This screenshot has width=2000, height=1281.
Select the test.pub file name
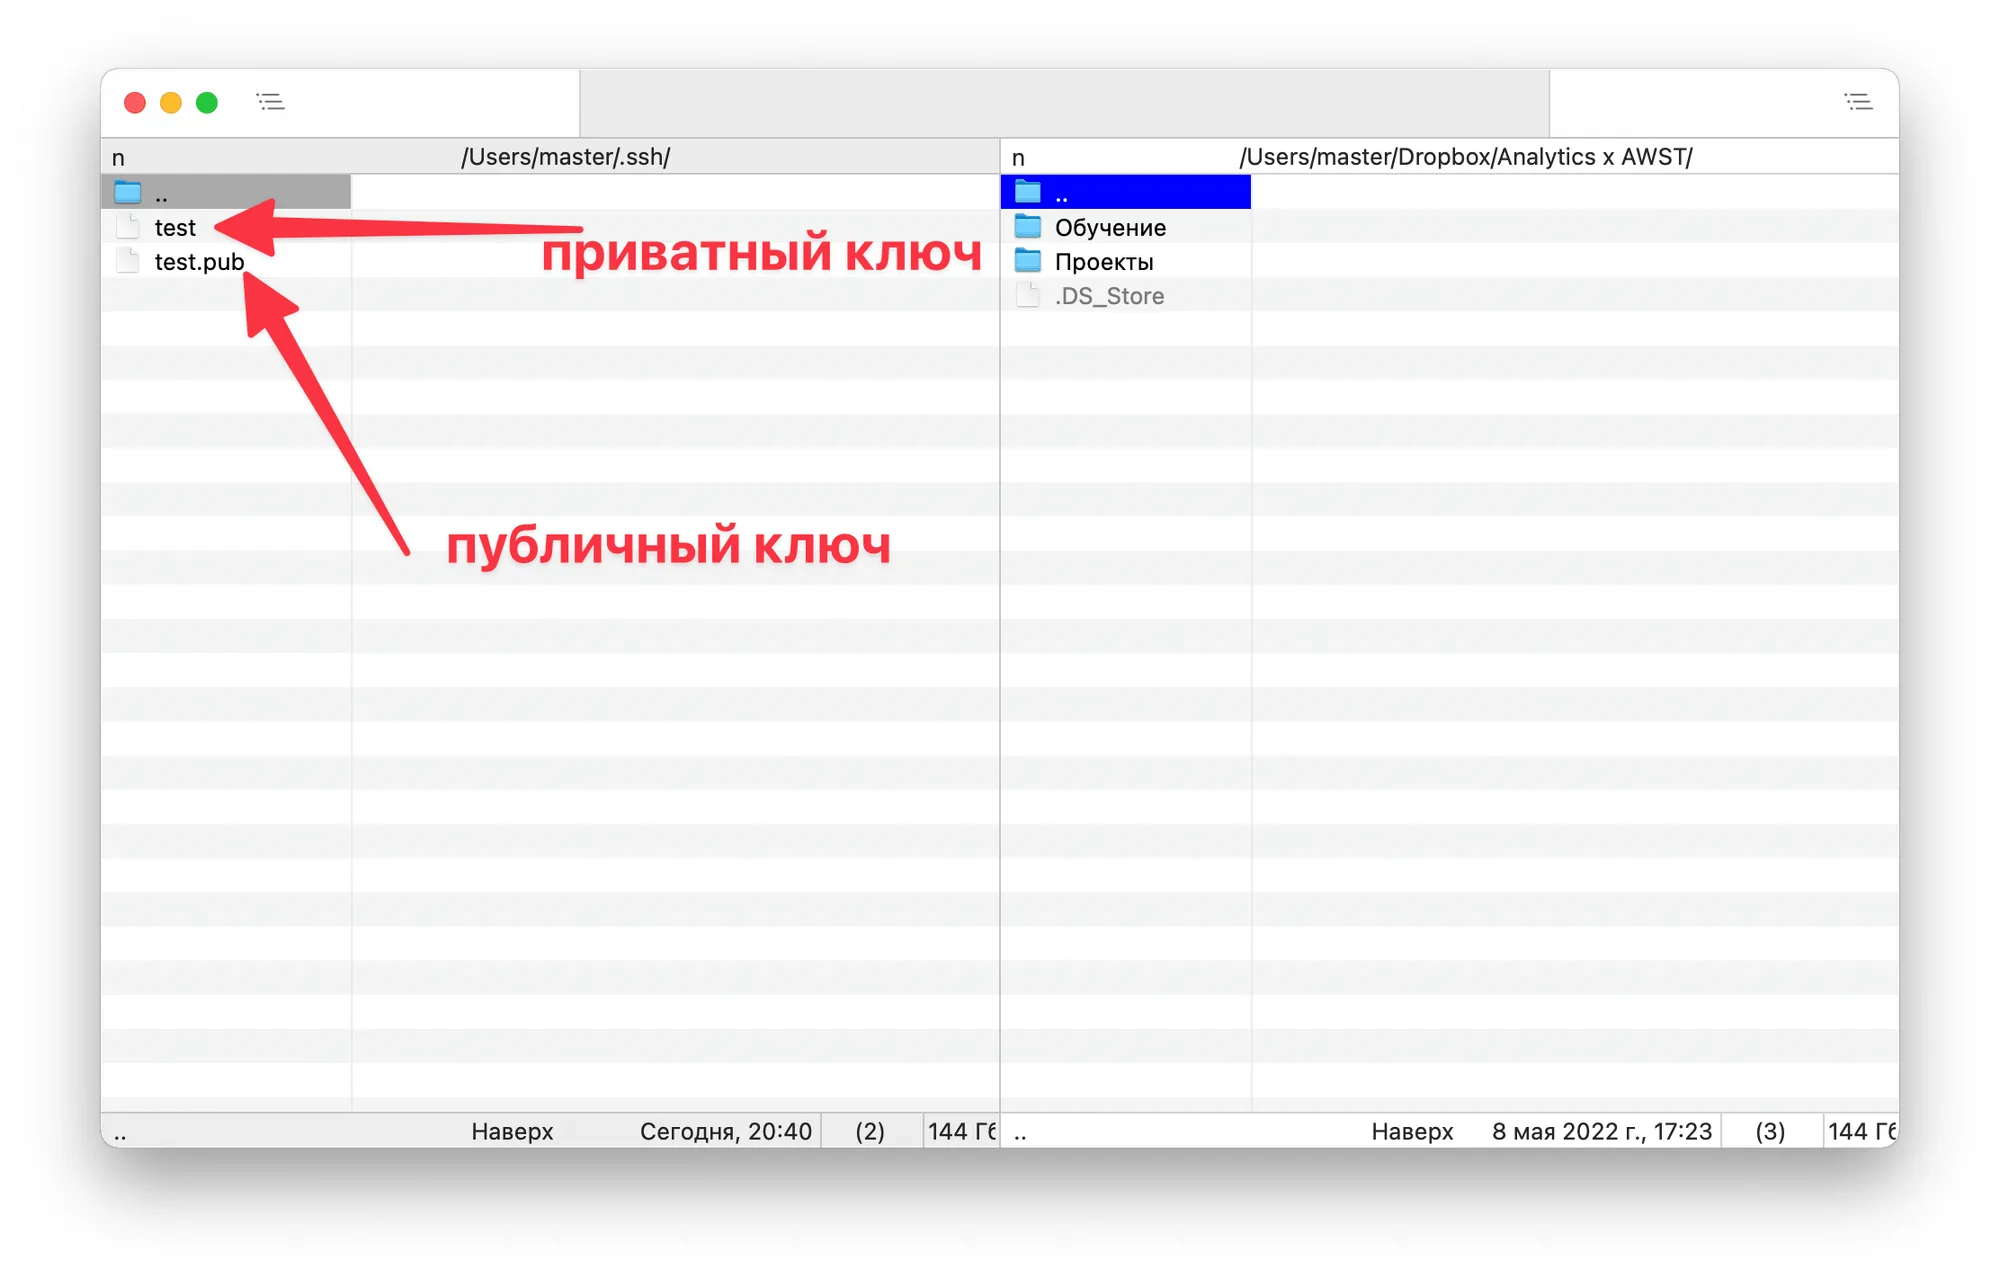pyautogui.click(x=199, y=262)
